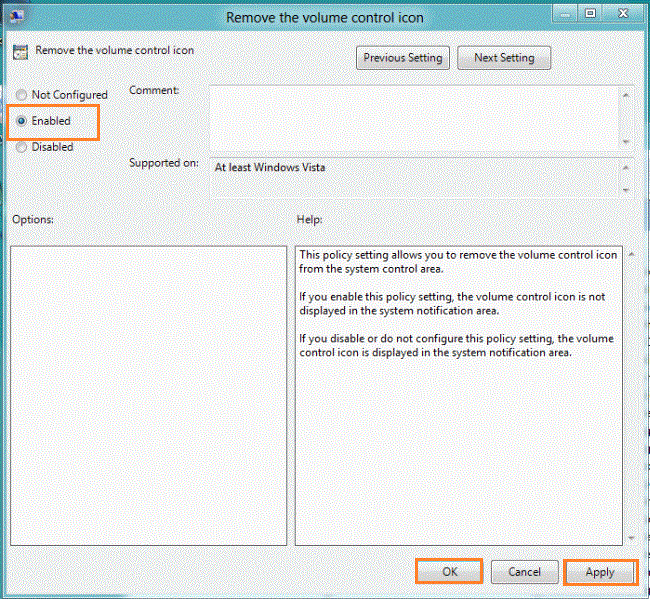Click the Previous Setting button
The width and height of the screenshot is (650, 599).
coord(403,58)
